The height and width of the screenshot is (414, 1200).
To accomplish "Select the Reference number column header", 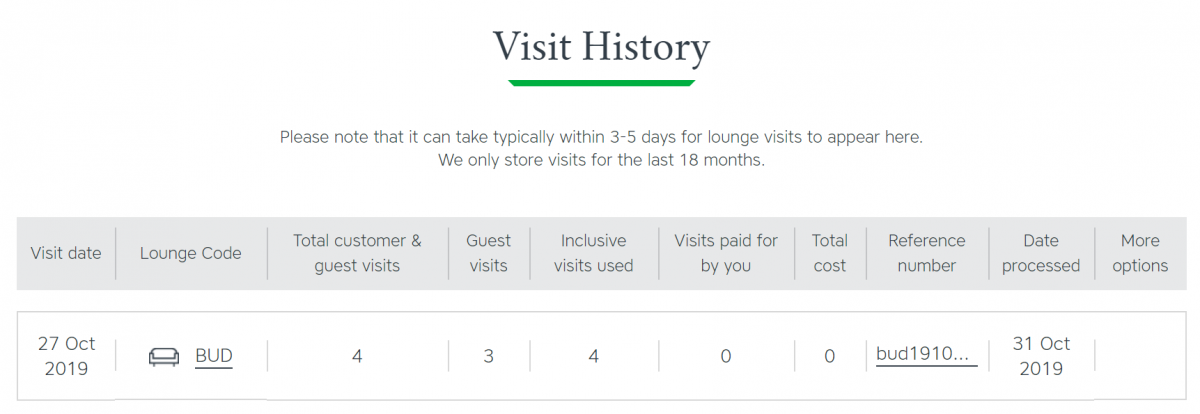I will point(927,253).
